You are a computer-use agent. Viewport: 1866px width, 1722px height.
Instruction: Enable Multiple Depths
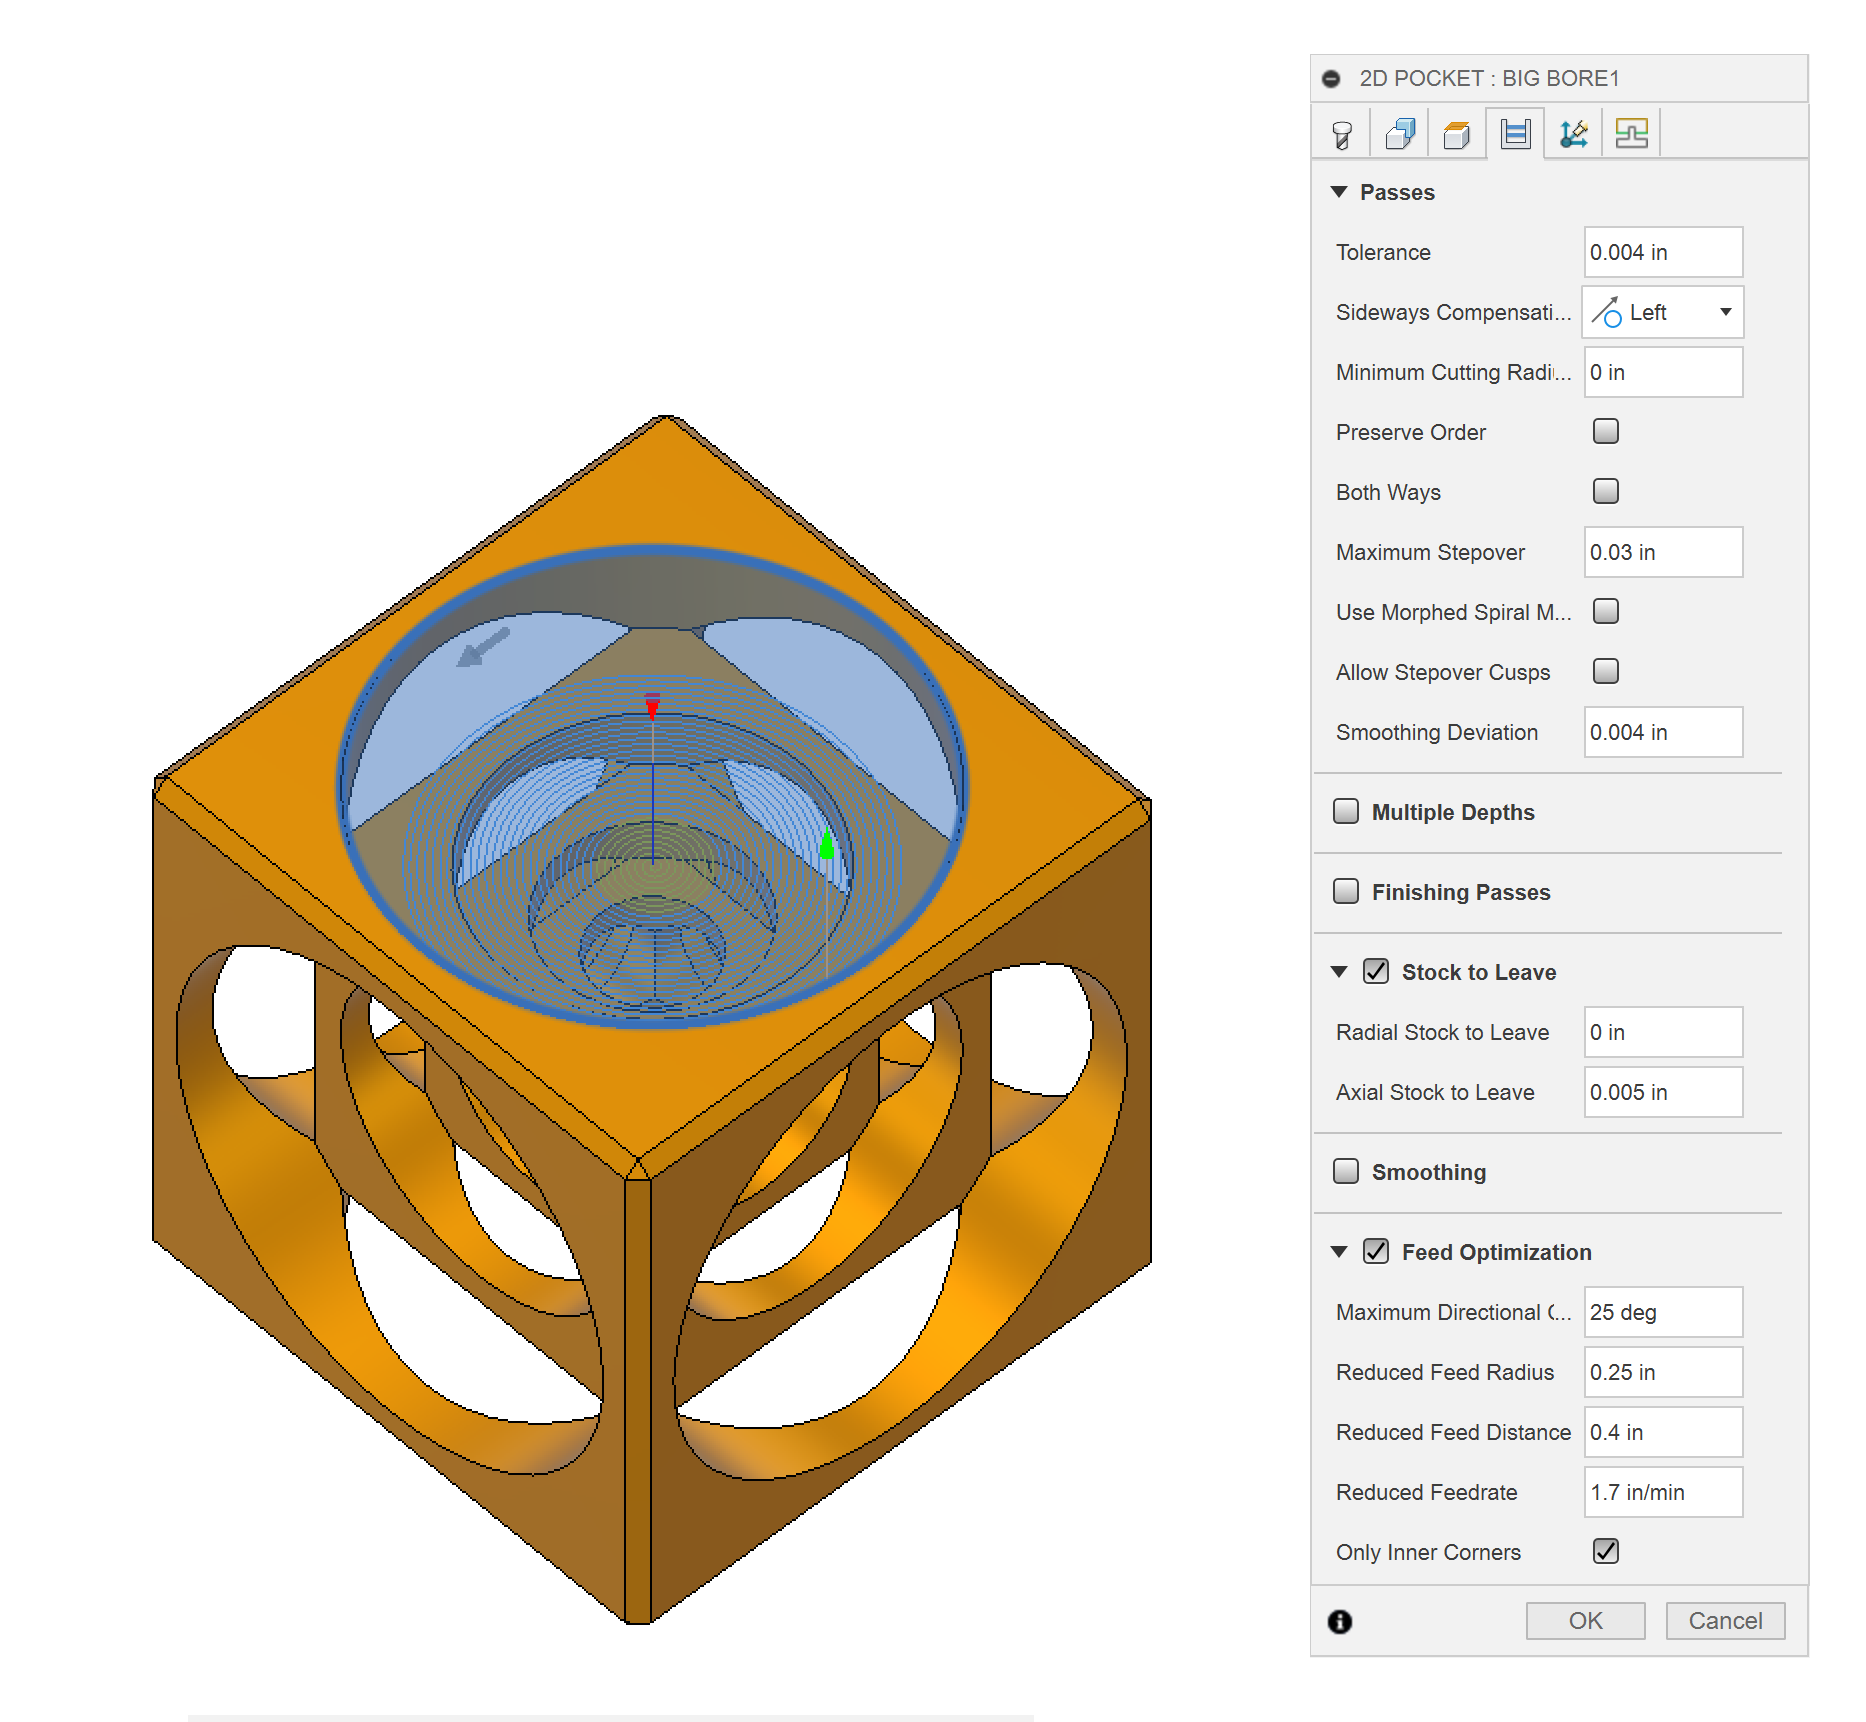(x=1345, y=811)
